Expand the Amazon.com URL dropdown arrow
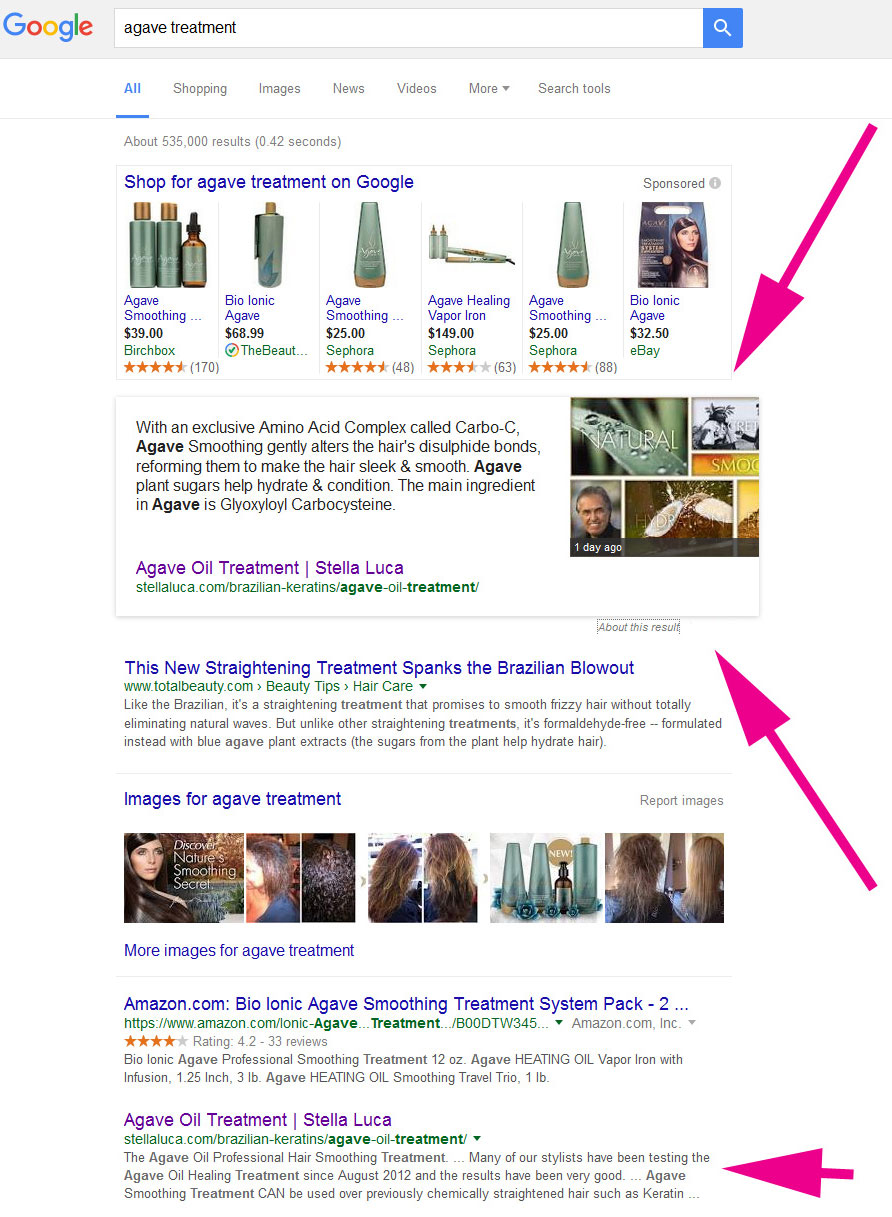This screenshot has width=892, height=1217. [x=559, y=1023]
